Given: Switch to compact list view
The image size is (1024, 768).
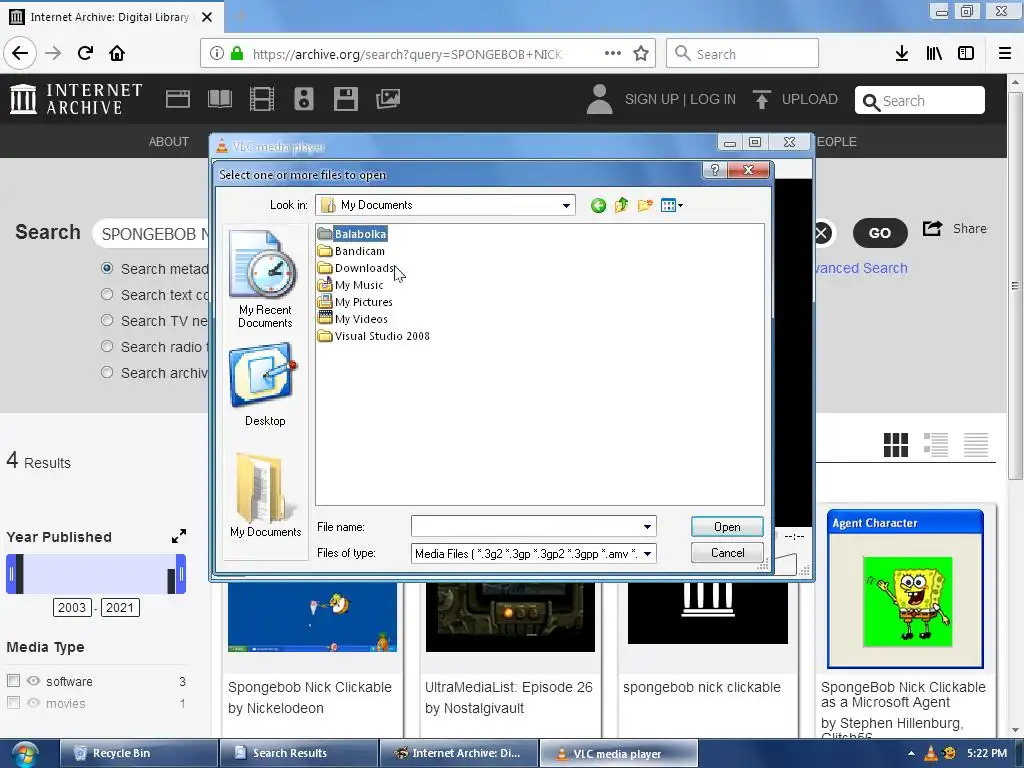Looking at the screenshot, I should 976,445.
